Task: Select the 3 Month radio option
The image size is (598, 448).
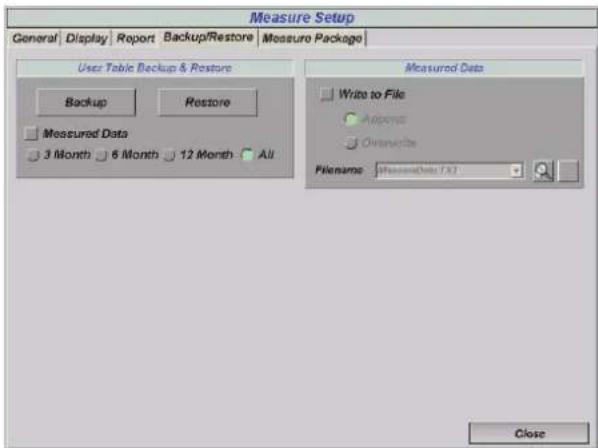Action: (x=33, y=155)
